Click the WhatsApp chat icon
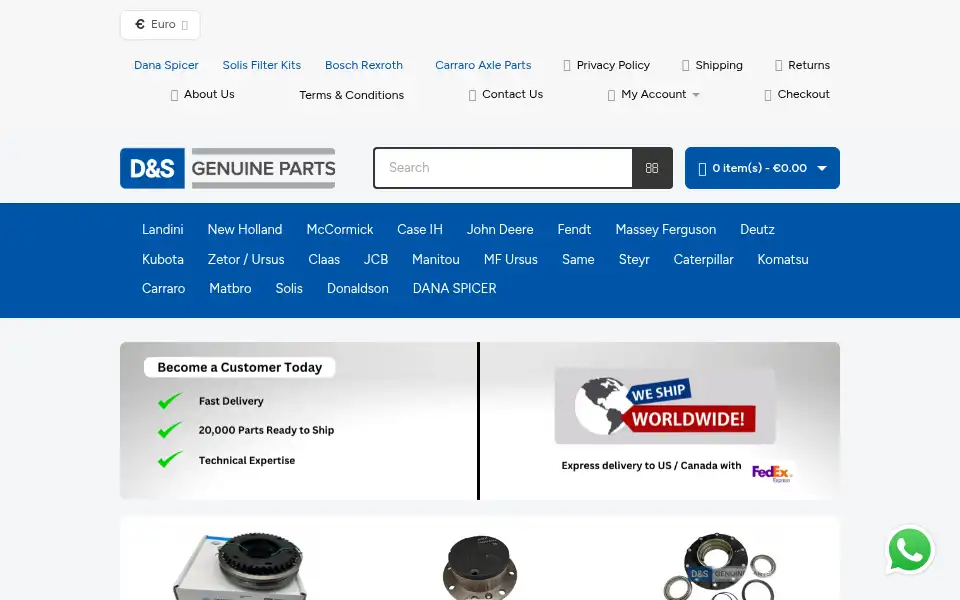The height and width of the screenshot is (600, 960). pos(910,550)
